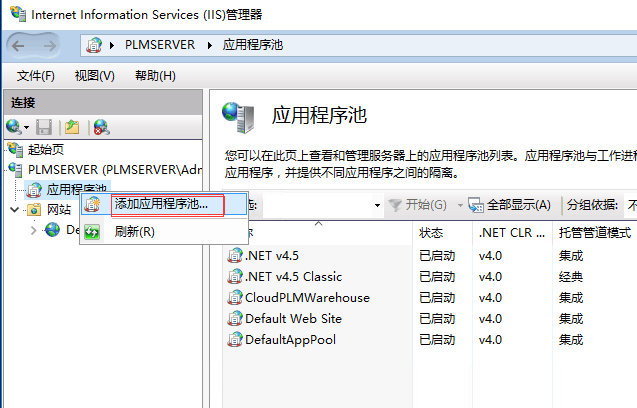Open the 帮助(H) menu
The height and width of the screenshot is (408, 637).
(x=155, y=76)
